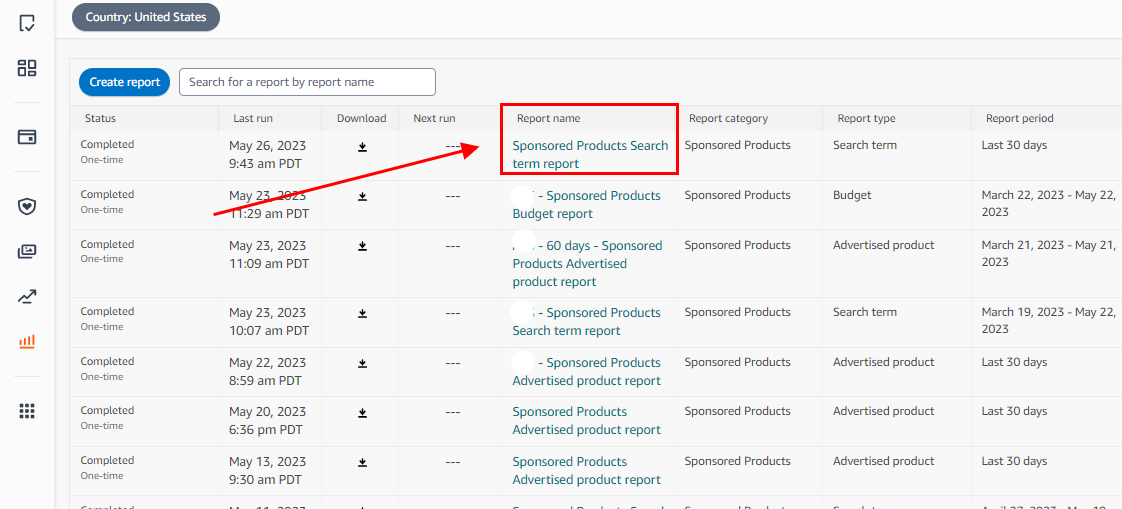Click the checkmark square icon atop sidebar

pos(27,22)
